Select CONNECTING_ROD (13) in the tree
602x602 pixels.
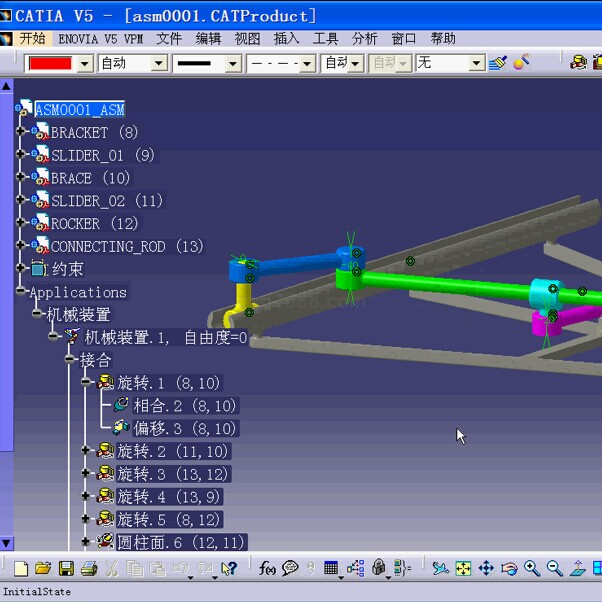[x=126, y=246]
